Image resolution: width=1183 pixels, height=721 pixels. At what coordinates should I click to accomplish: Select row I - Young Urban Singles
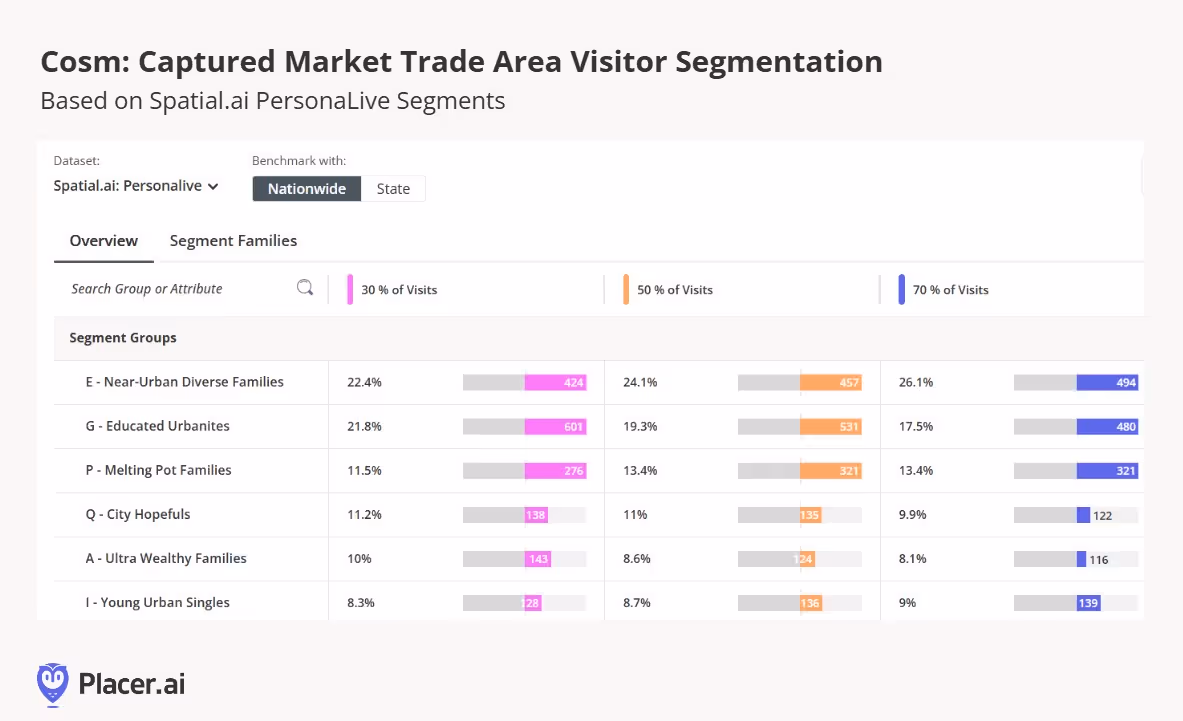157,603
